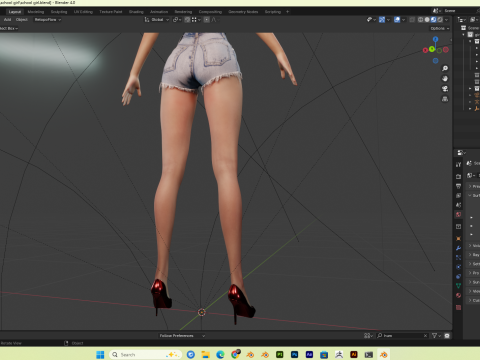Screen dimensions: 480x360
Task: Open the pivot point dropdown
Action: pos(177,20)
